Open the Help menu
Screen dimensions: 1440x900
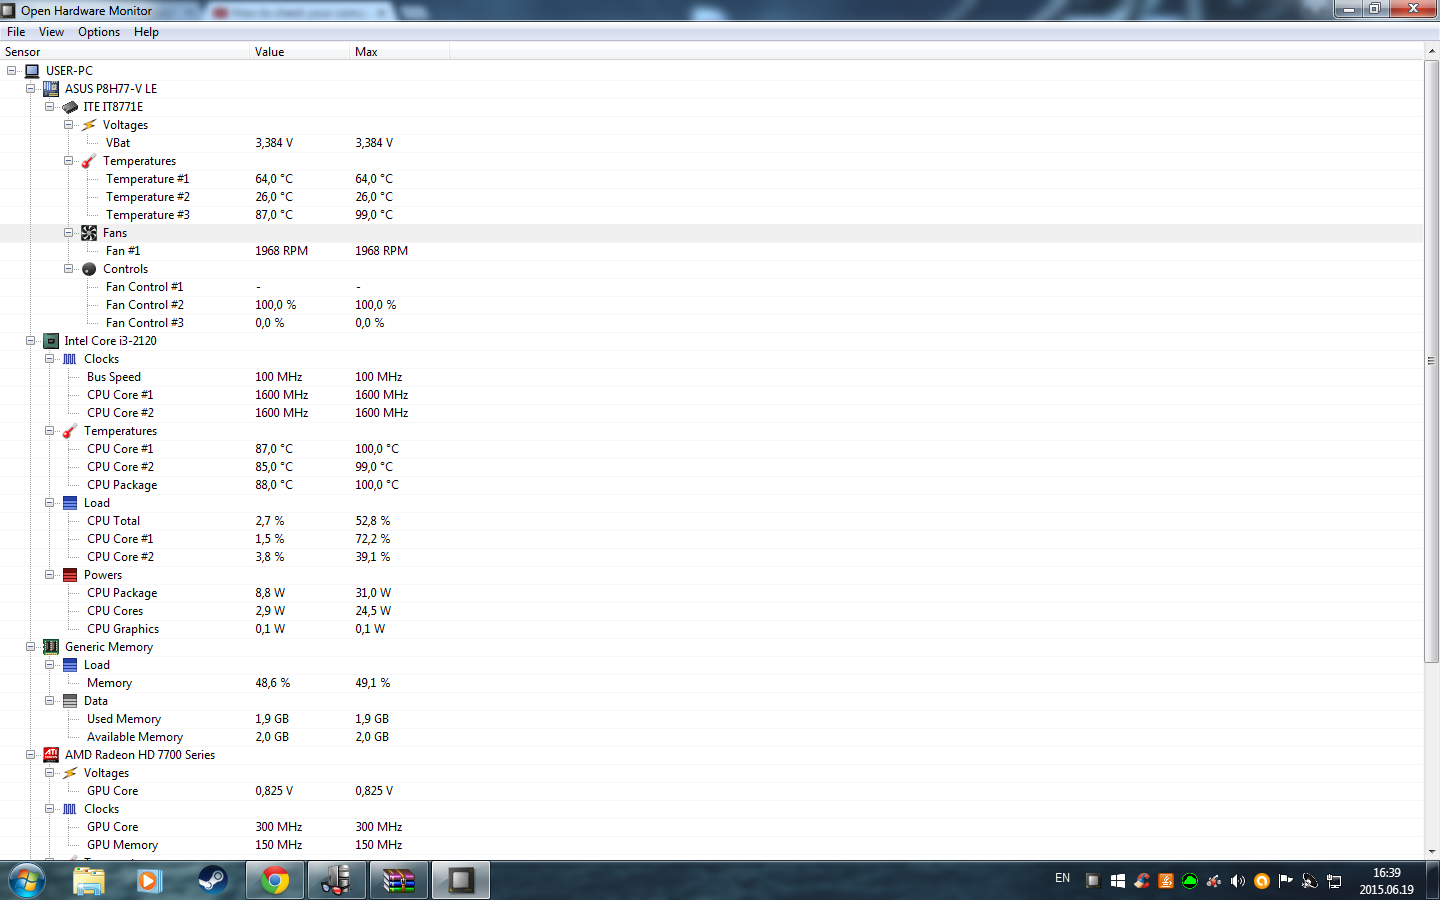coord(146,32)
